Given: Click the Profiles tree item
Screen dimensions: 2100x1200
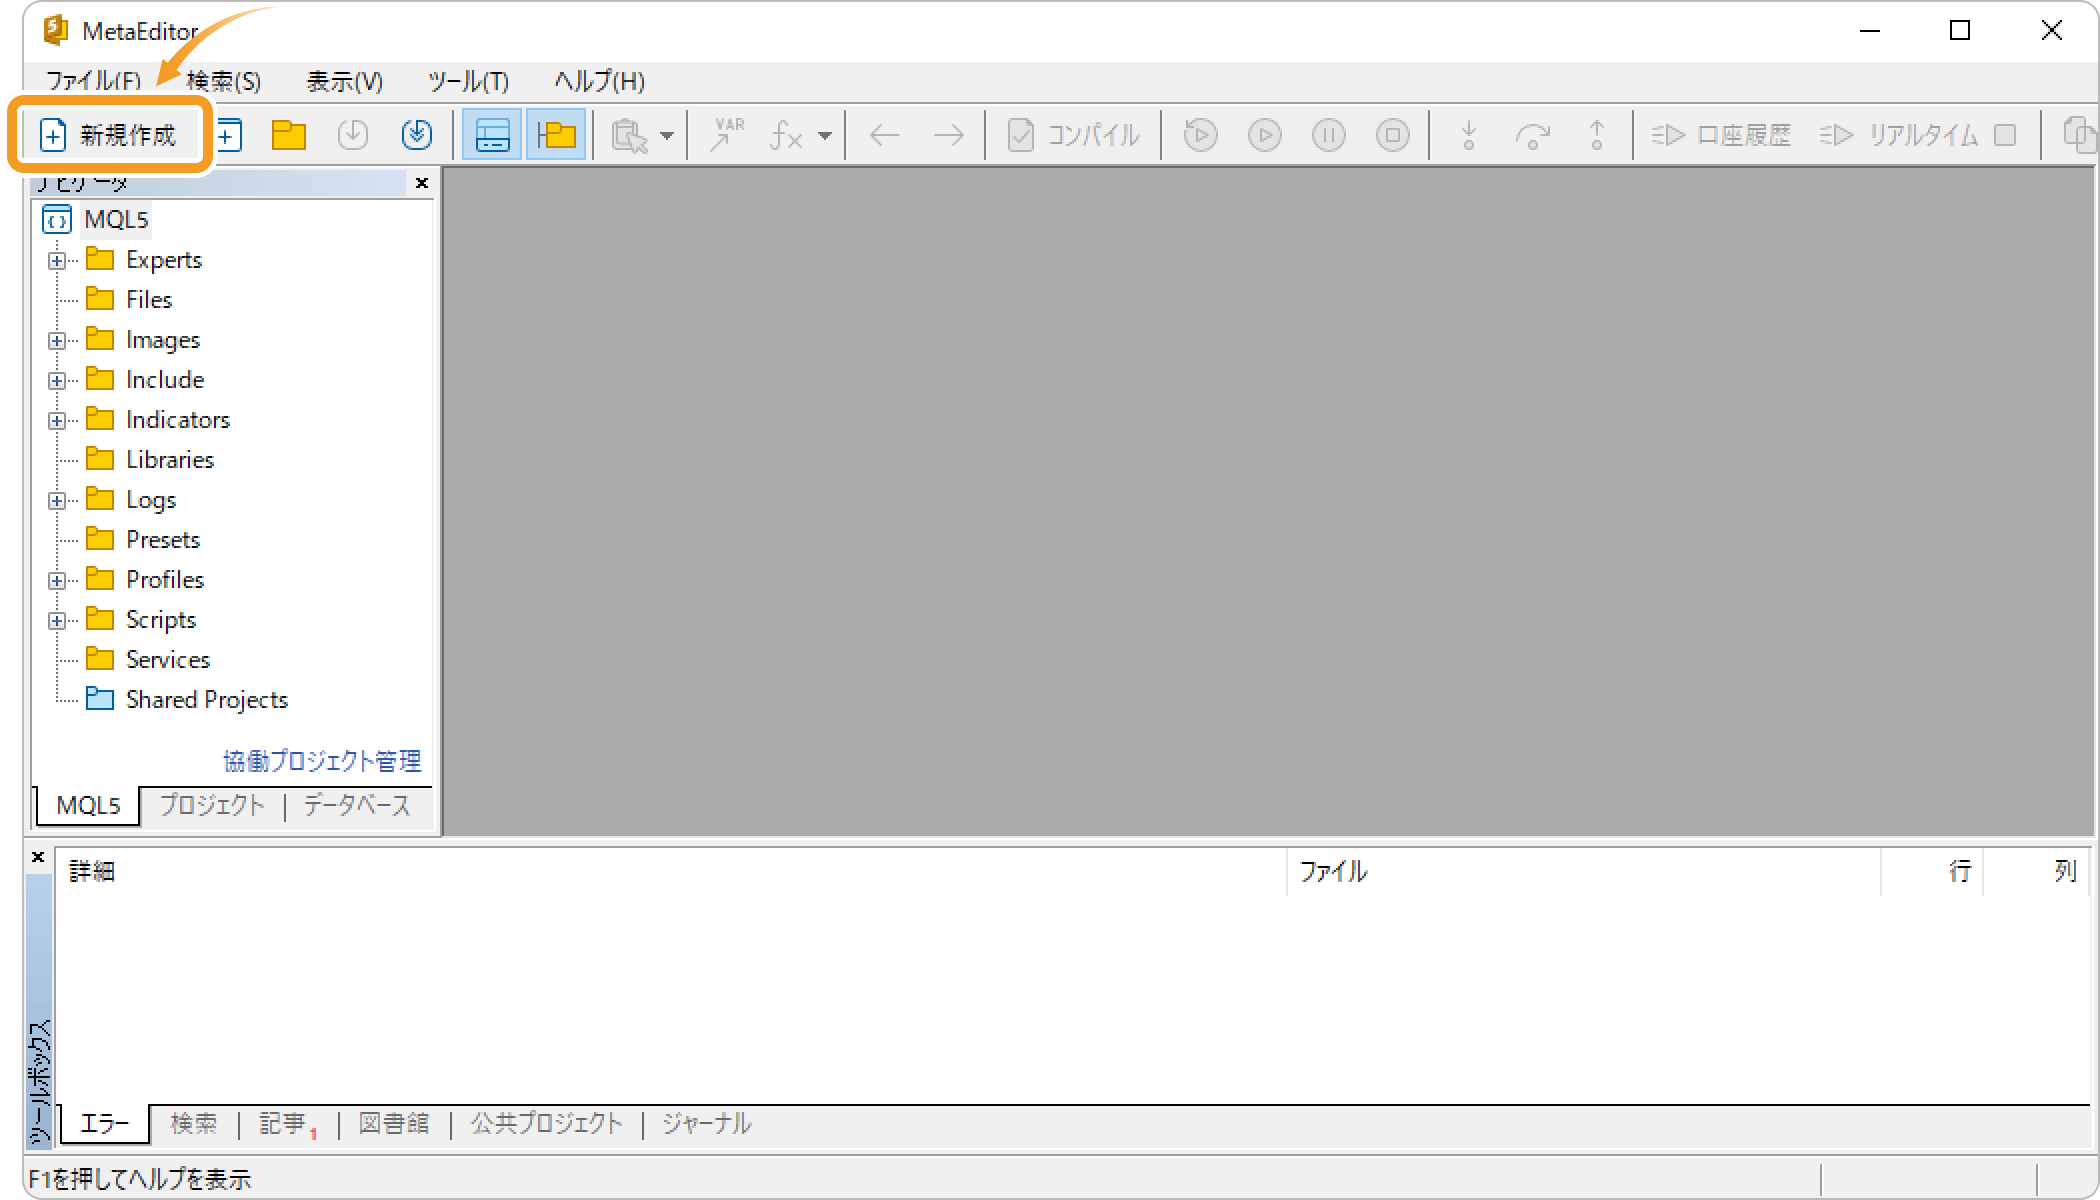Looking at the screenshot, I should pos(163,578).
